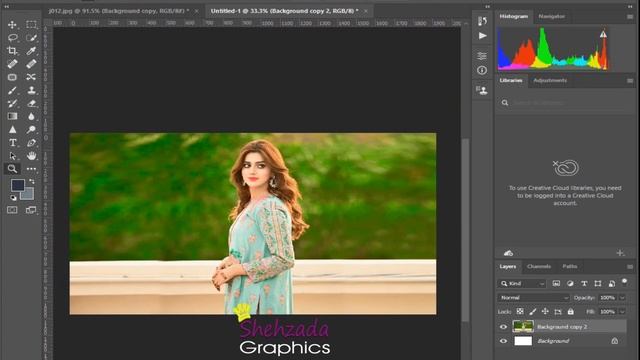Collapse the right panels double arrow
Screen dimensions: 640x360
point(630,7)
